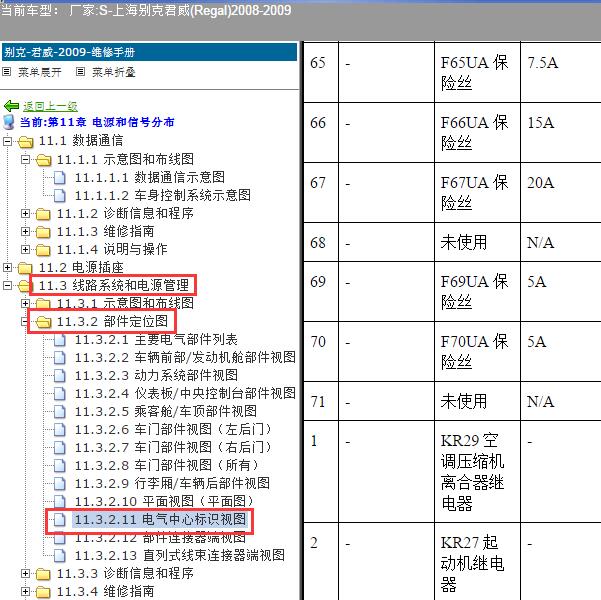Screen dimensions: 601x600
Task: Click the page icon of 11.3.2.5 乘客舱
Action: tap(59, 412)
